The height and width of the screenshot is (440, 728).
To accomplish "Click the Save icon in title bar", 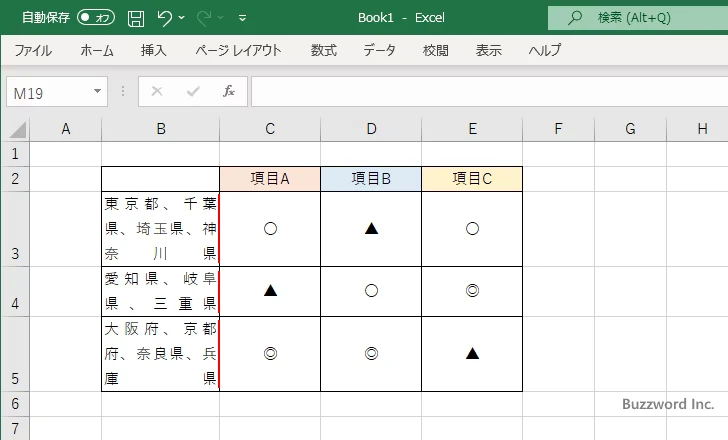I will coord(136,18).
